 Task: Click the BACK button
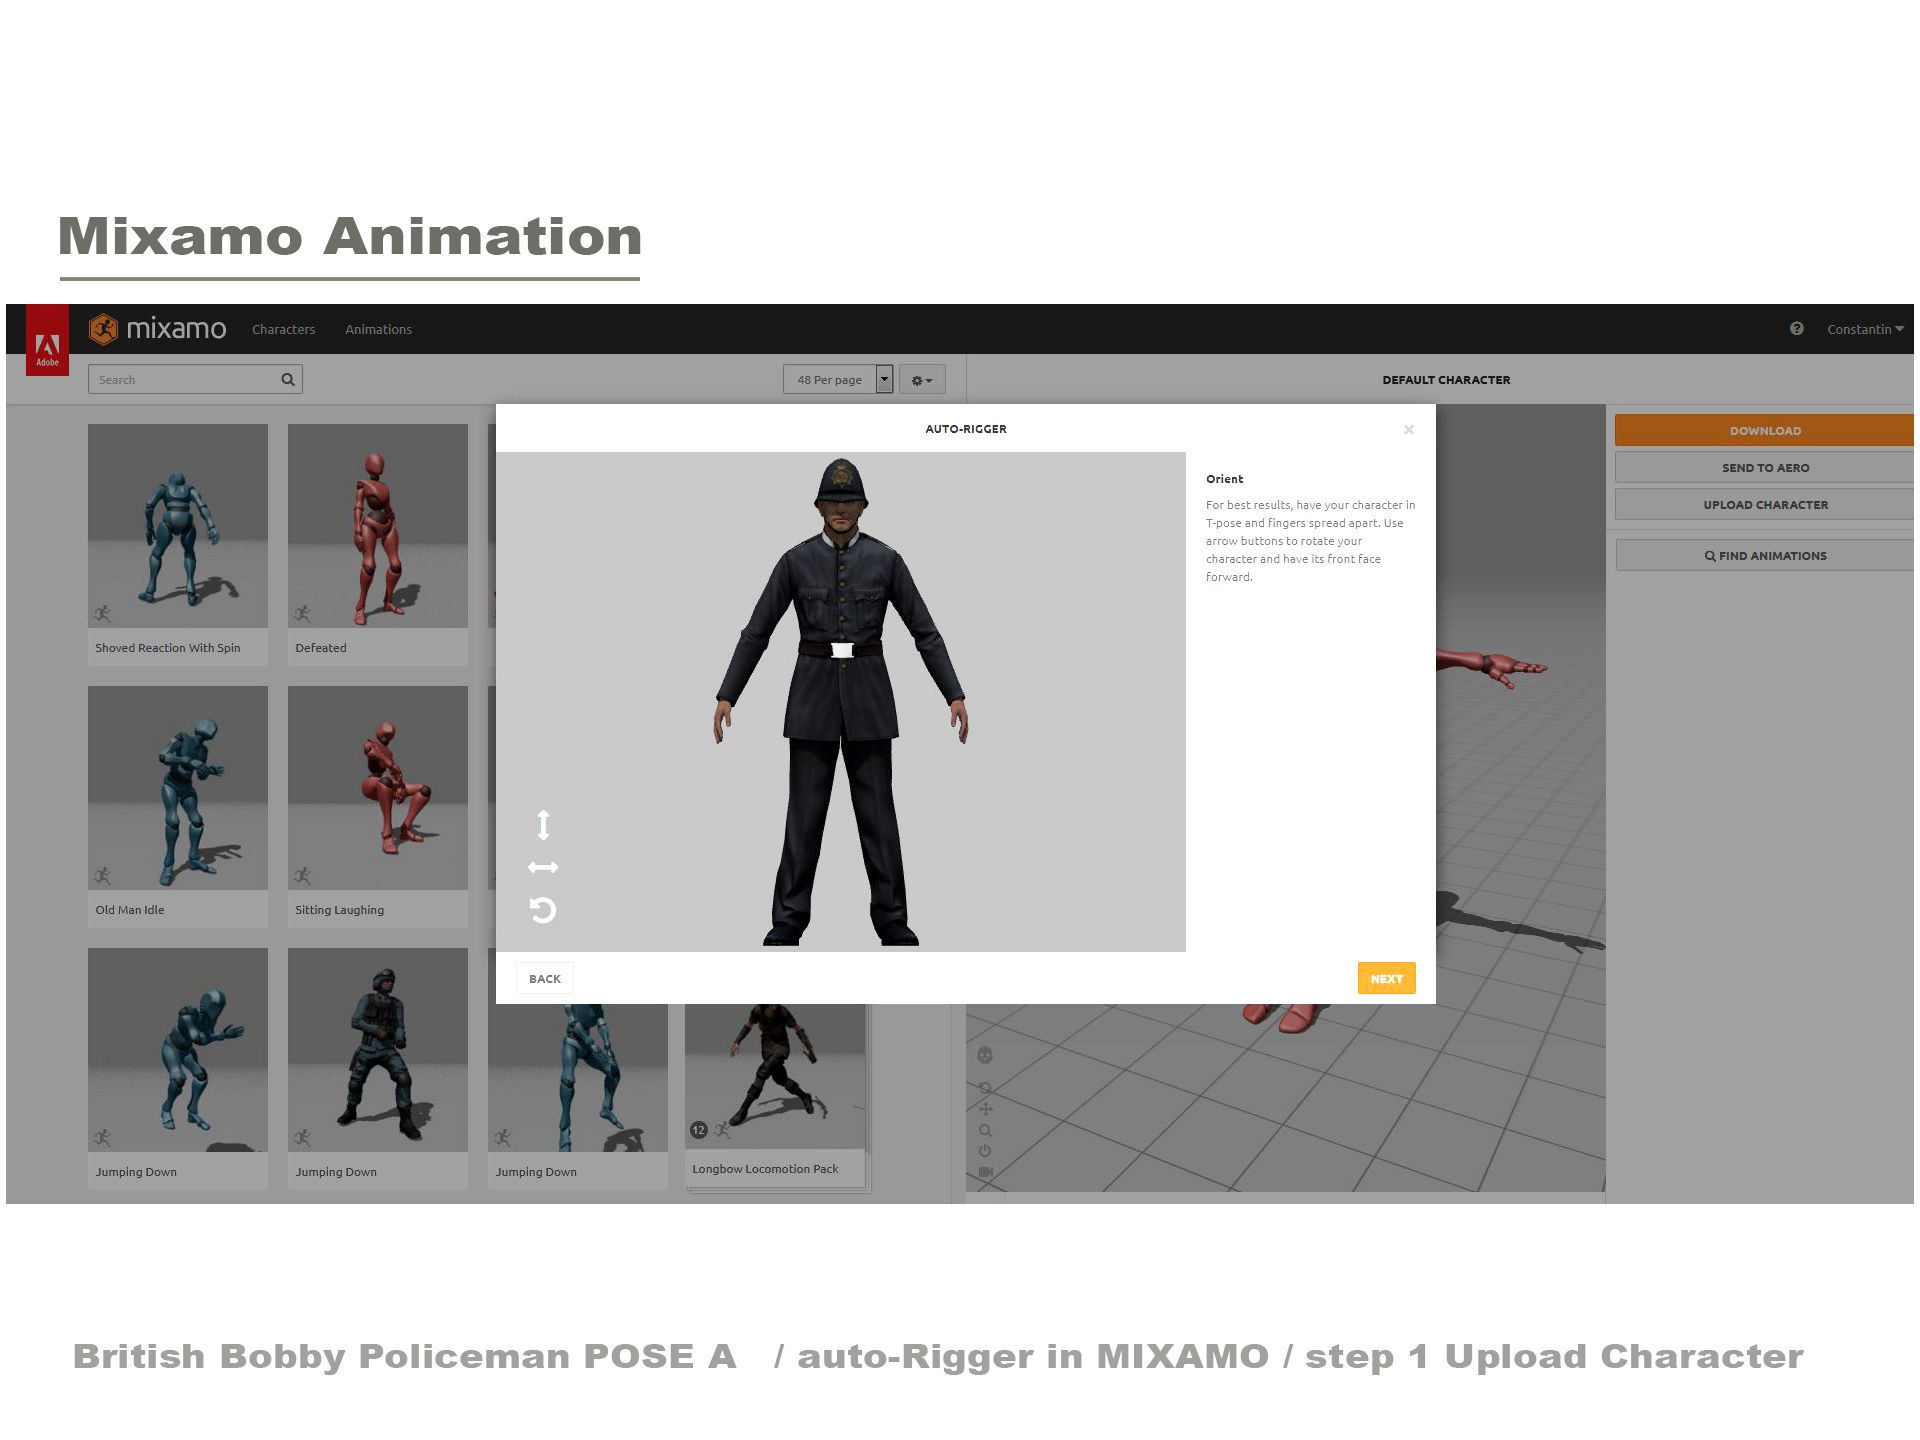[545, 978]
